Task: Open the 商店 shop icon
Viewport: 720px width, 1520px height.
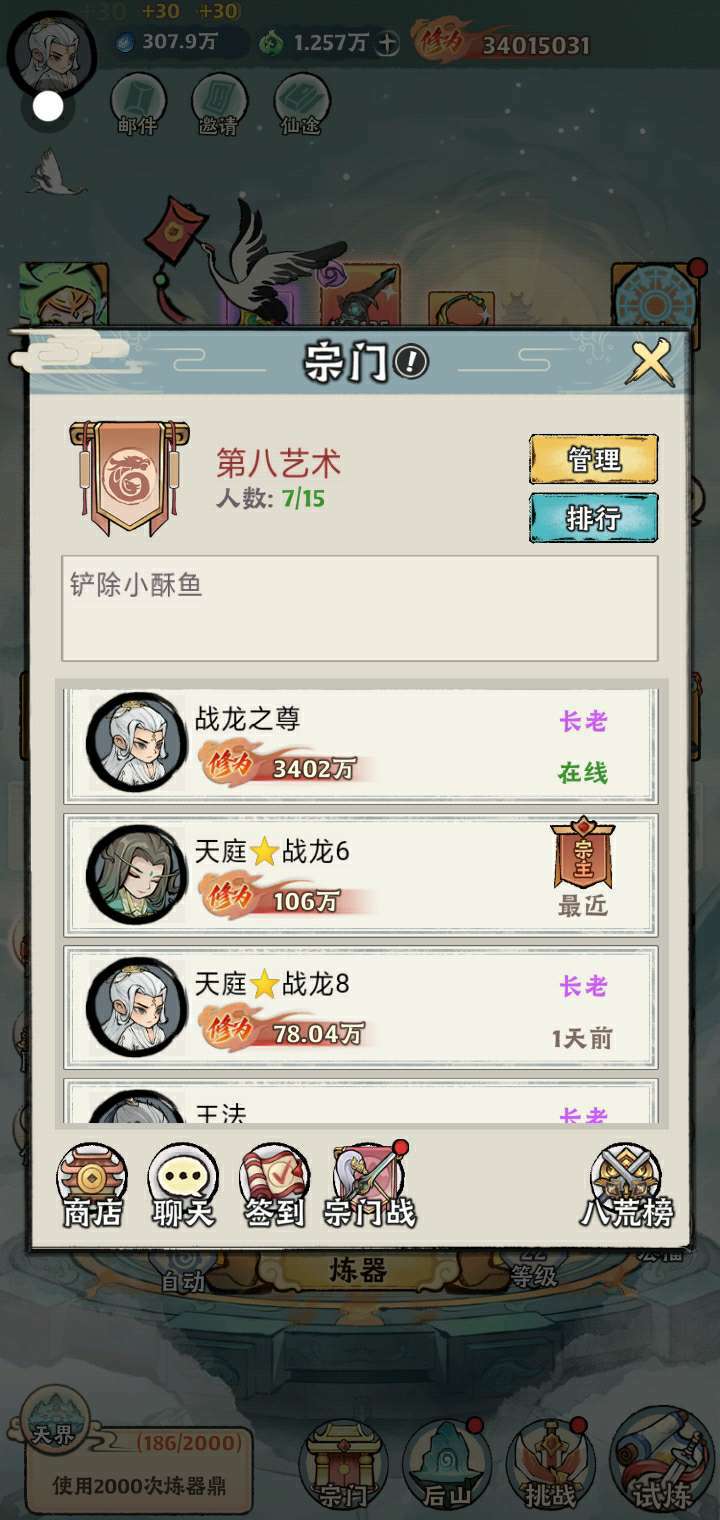Action: (x=92, y=1186)
